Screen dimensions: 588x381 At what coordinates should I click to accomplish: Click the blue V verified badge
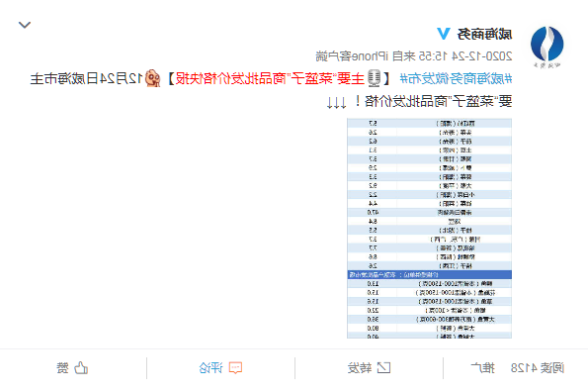pos(444,34)
